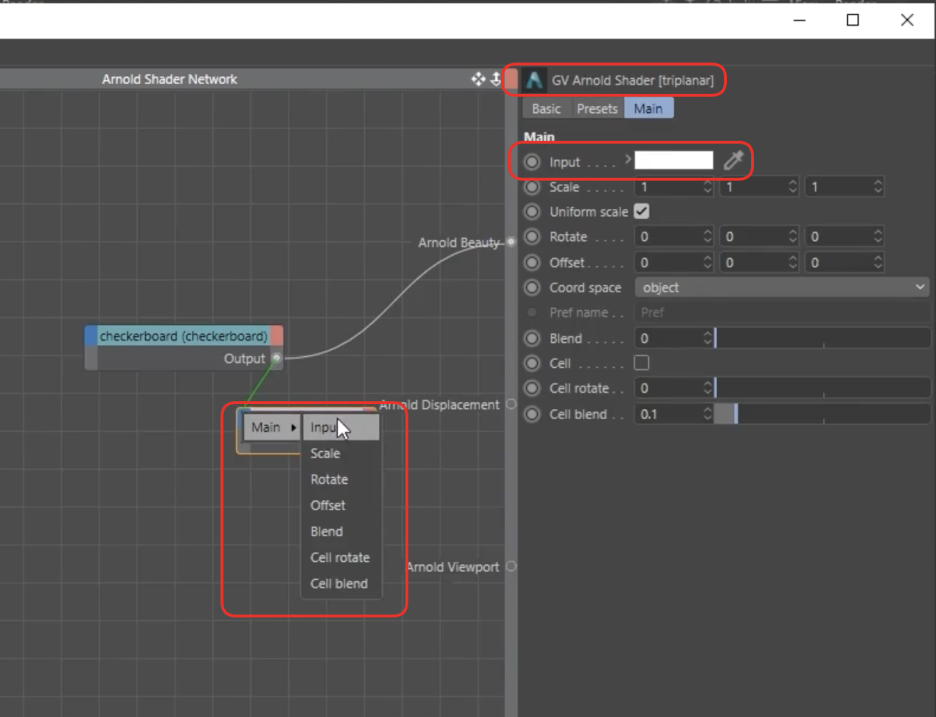
Task: Open the Coord space dropdown
Action: click(x=782, y=288)
